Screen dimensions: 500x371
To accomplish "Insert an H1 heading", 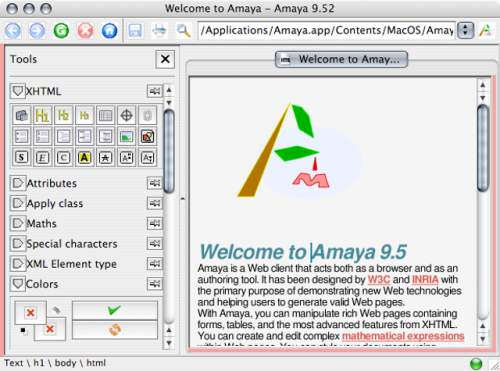I will click(42, 116).
